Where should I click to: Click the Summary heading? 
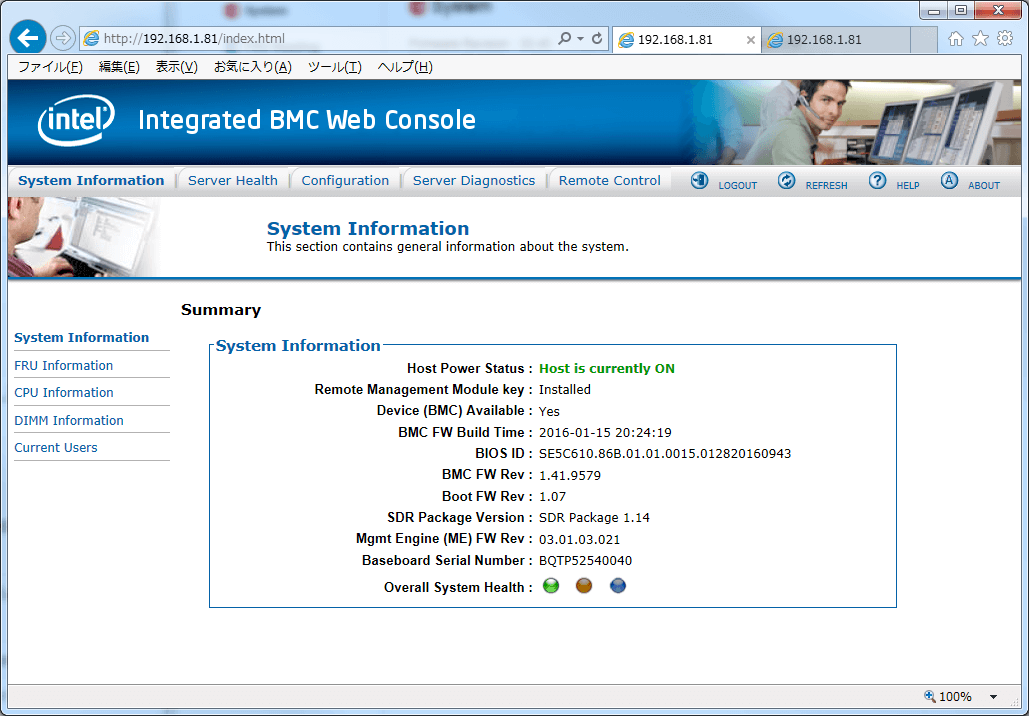[221, 310]
